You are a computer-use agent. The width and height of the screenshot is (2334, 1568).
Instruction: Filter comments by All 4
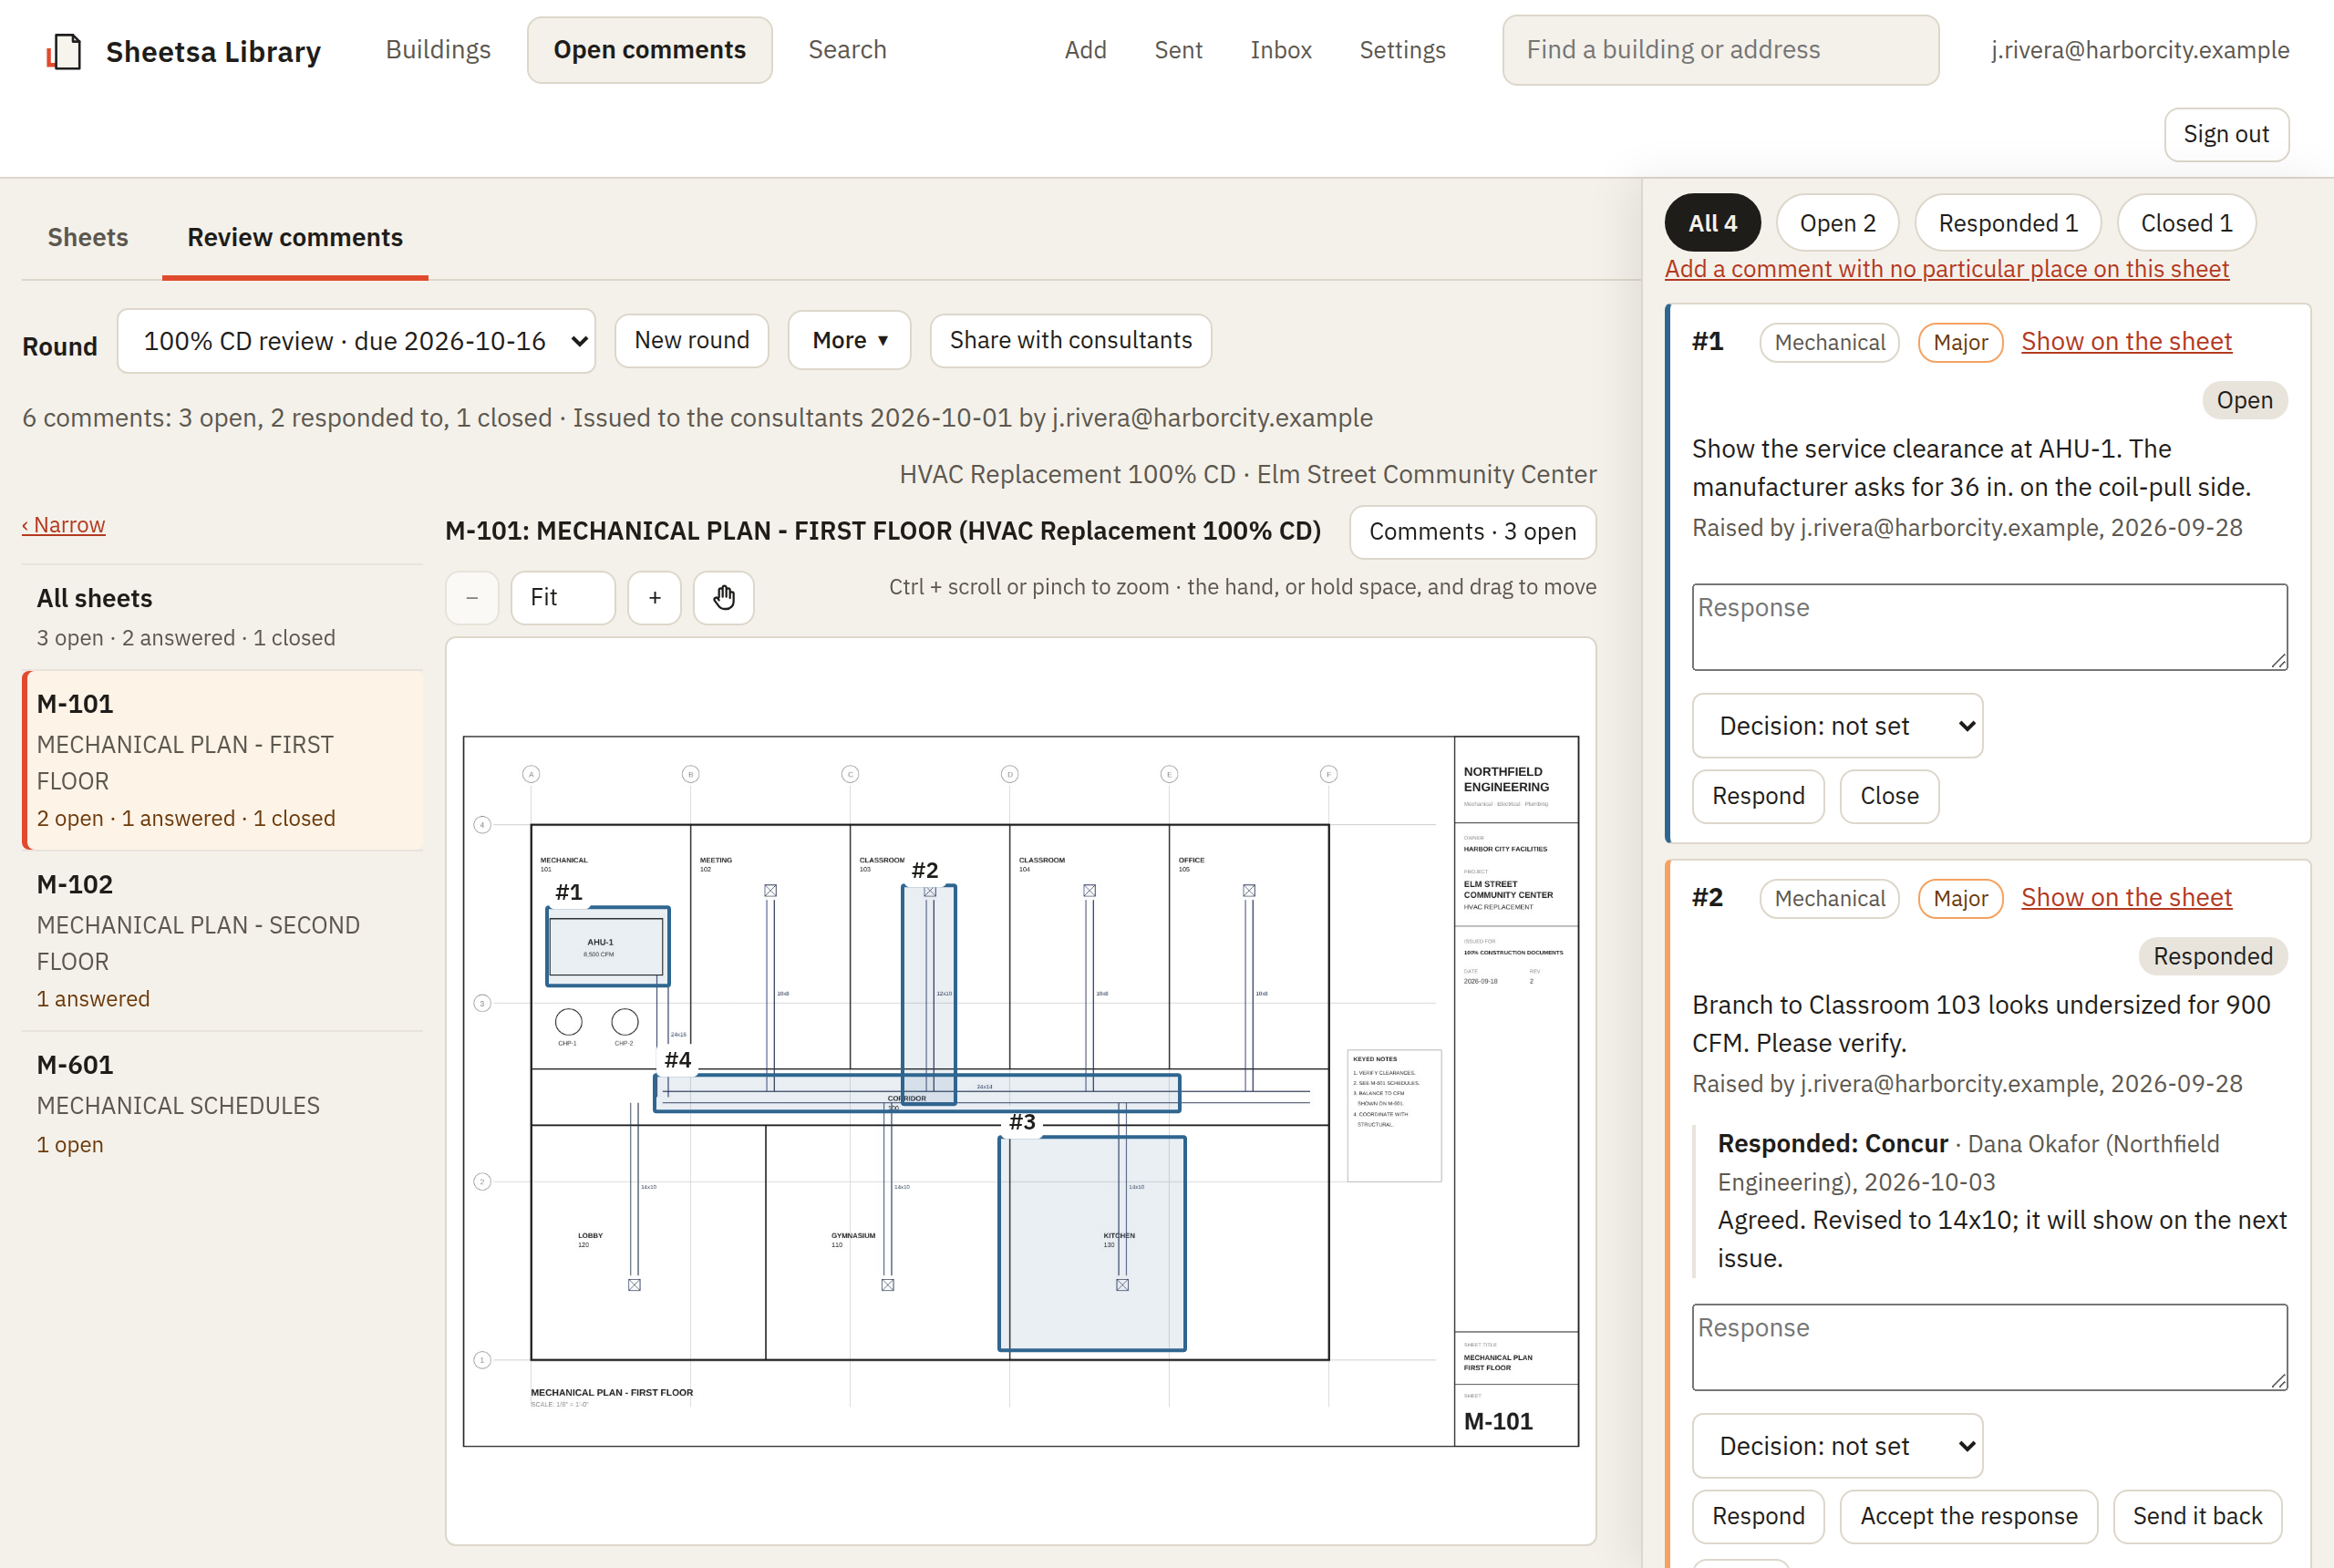[1712, 223]
